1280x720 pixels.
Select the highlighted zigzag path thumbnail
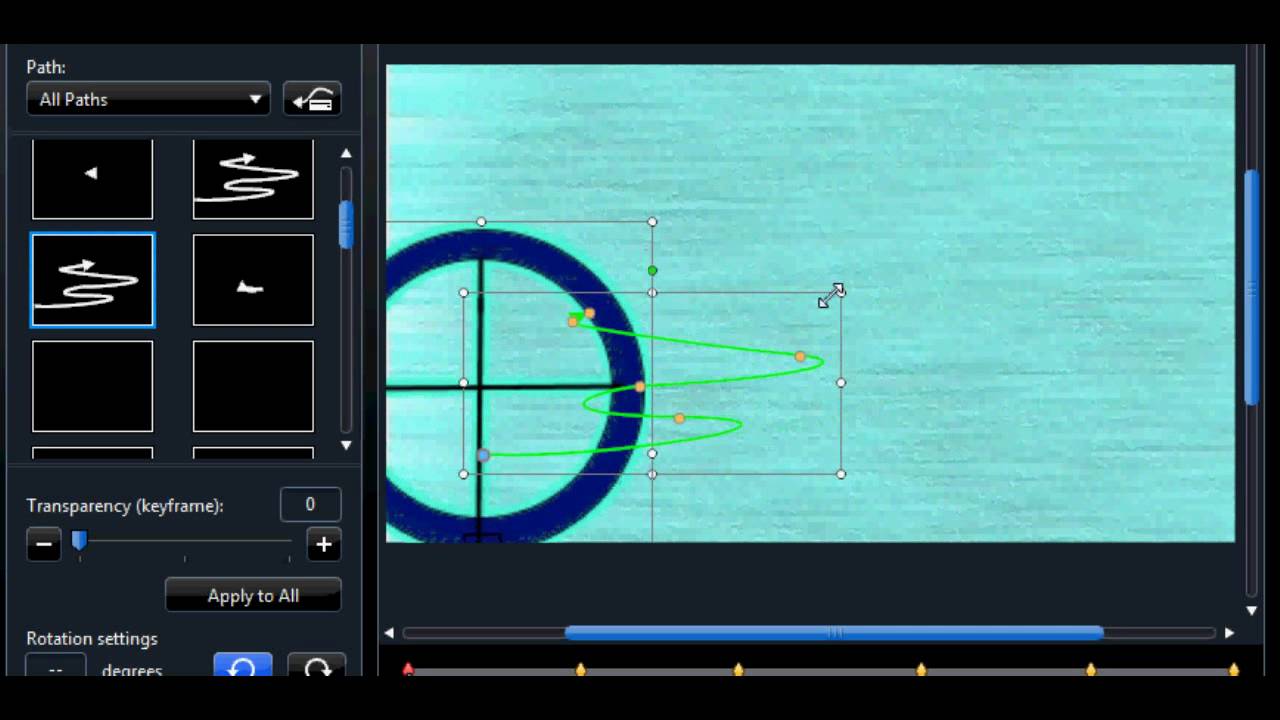pos(93,280)
